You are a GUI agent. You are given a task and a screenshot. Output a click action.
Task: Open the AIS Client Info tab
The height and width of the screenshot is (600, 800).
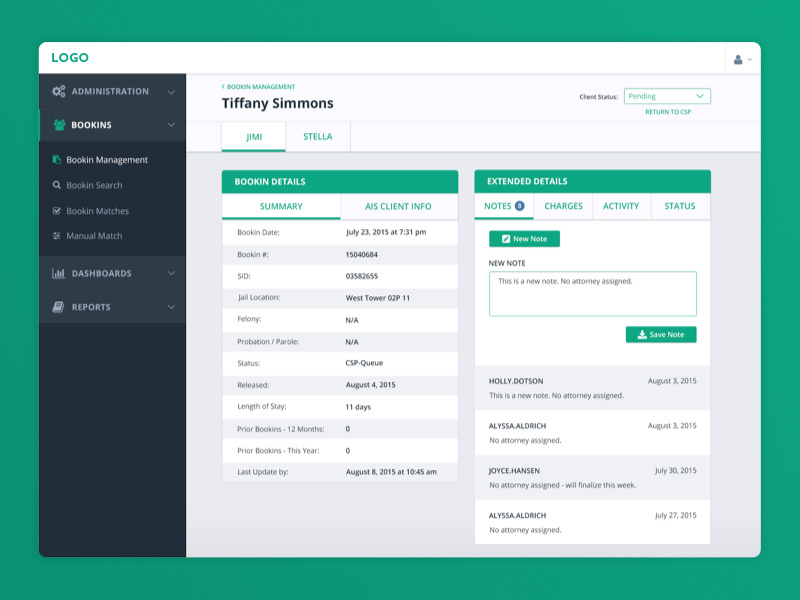[x=397, y=205]
